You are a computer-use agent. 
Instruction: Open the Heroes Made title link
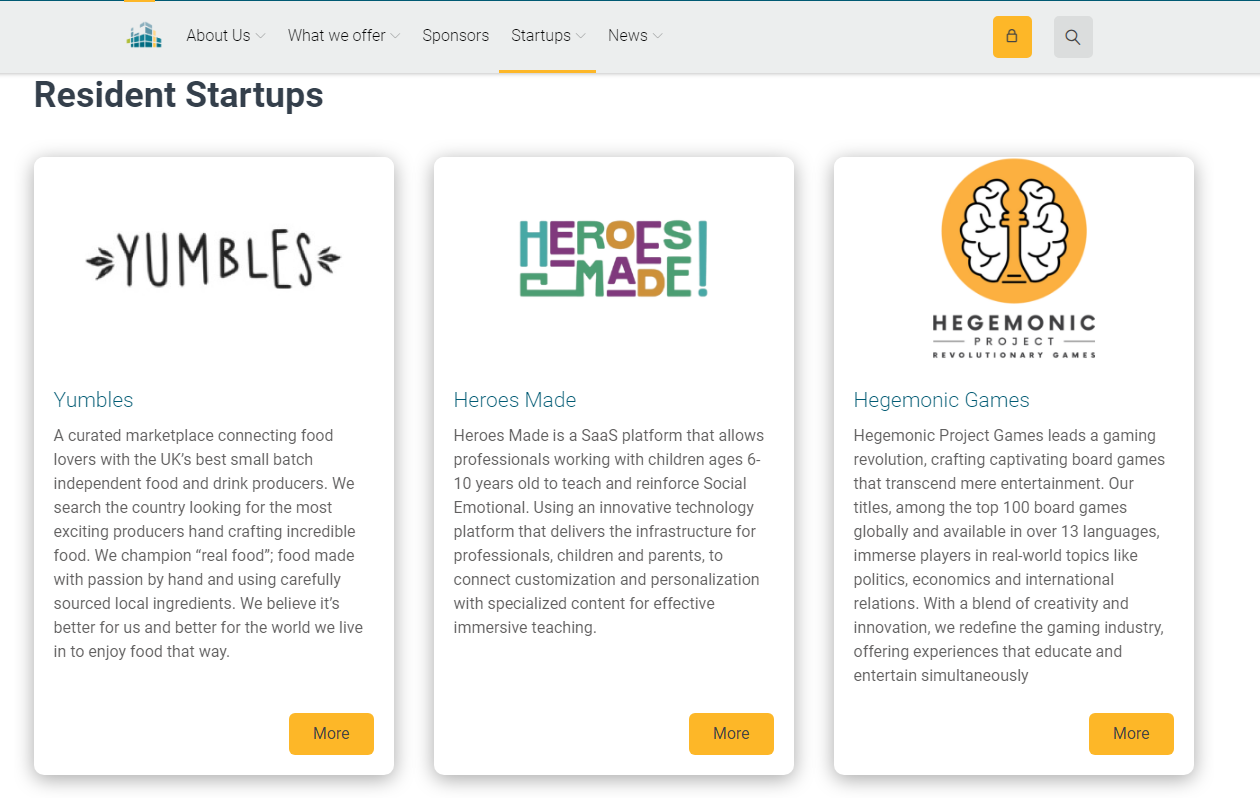(x=515, y=400)
